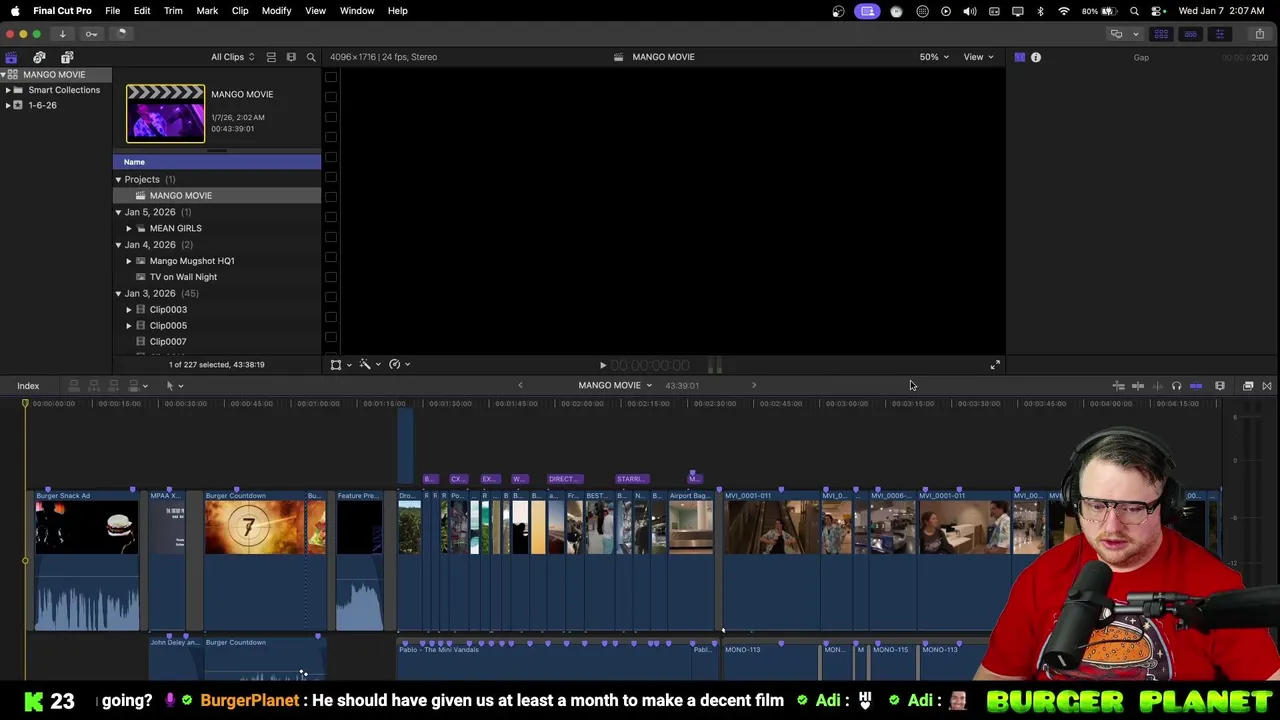Play the timeline from viewer play button
The height and width of the screenshot is (720, 1280).
point(602,366)
